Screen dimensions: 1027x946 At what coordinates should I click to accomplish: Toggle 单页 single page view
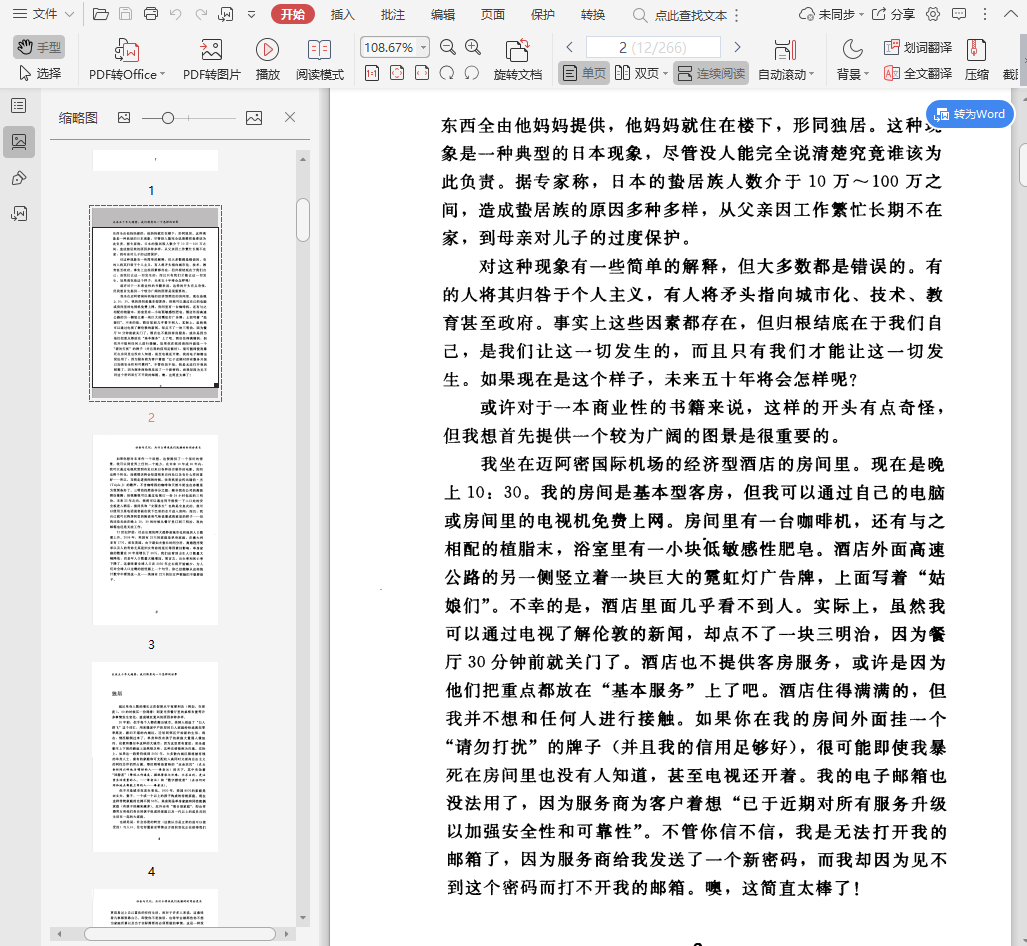pos(583,73)
